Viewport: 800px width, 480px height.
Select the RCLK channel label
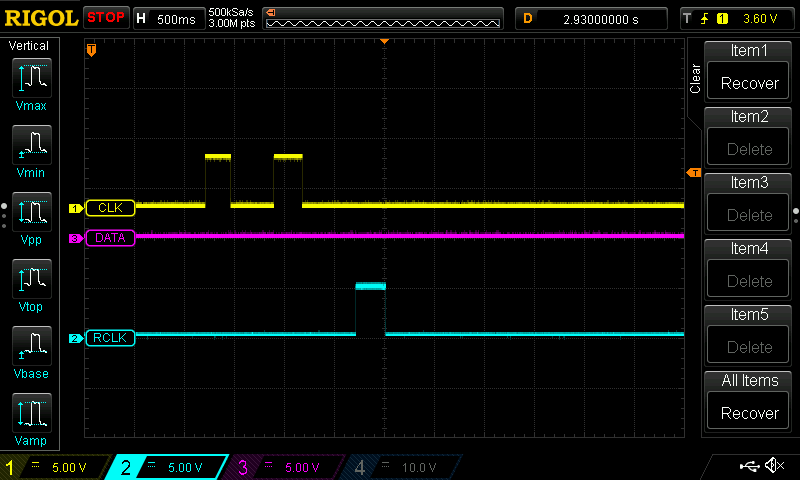(110, 338)
